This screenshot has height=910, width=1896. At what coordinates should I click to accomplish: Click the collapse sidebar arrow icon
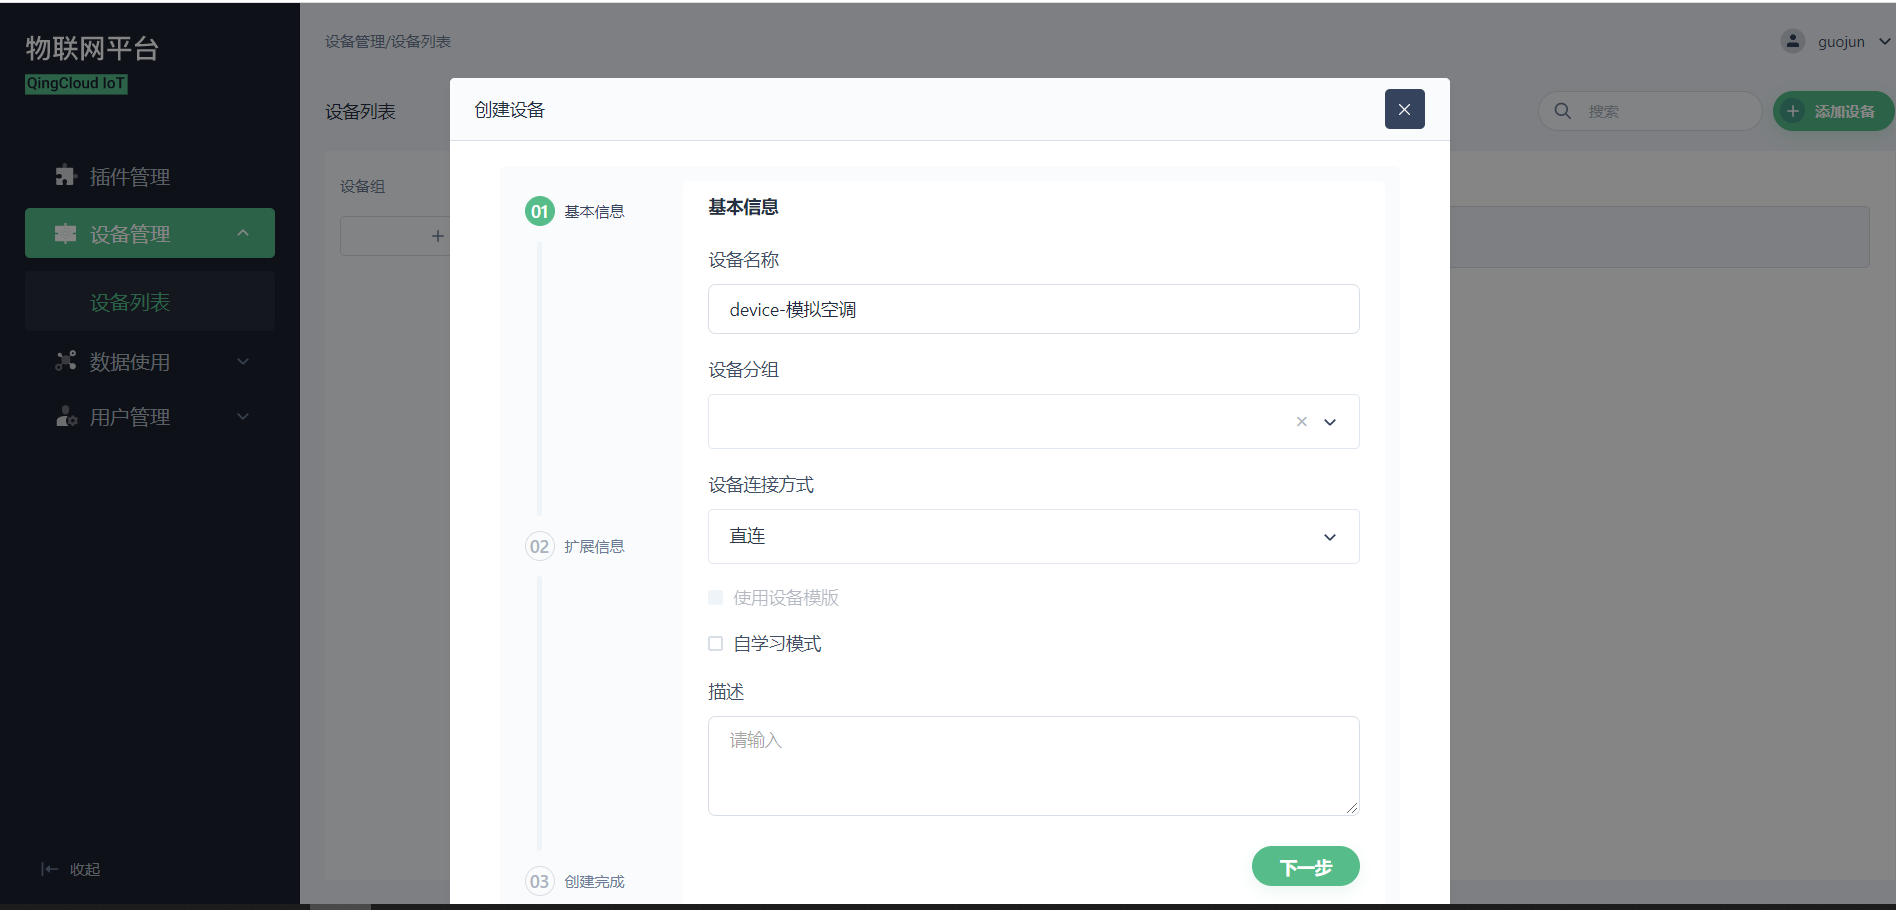(x=49, y=869)
